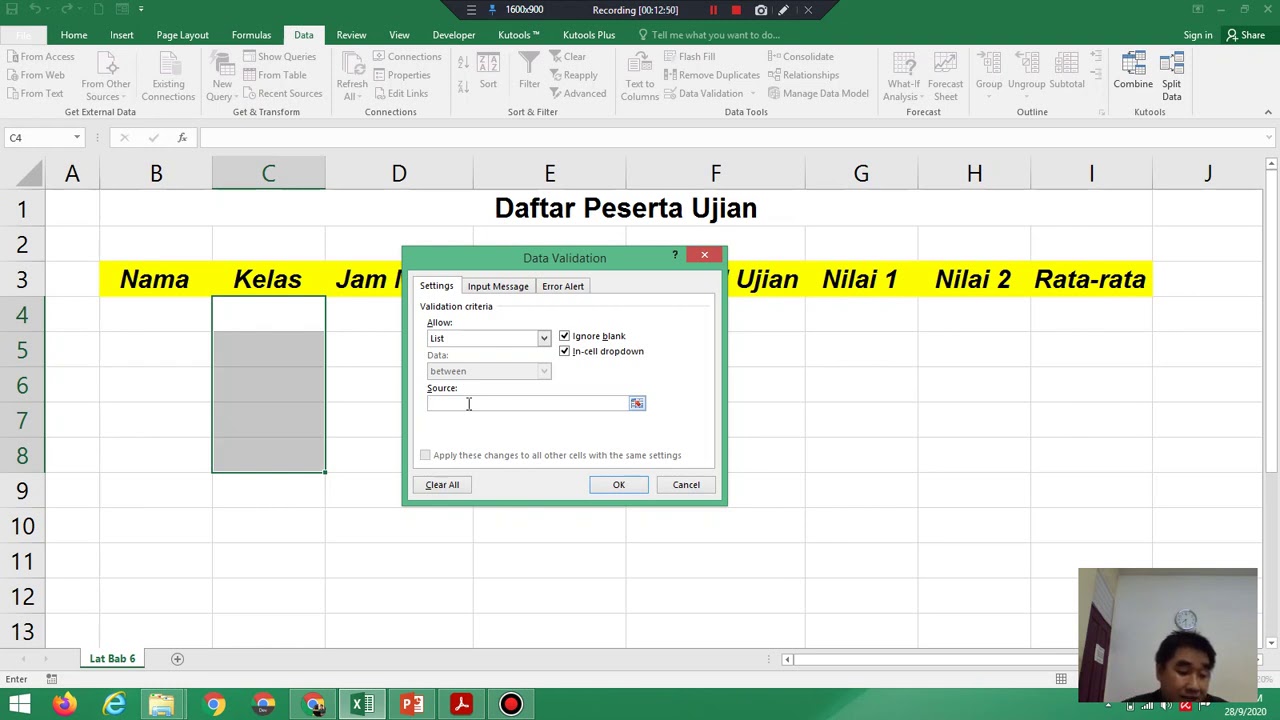The width and height of the screenshot is (1280, 720).
Task: Click the Clear All button
Action: (x=442, y=485)
